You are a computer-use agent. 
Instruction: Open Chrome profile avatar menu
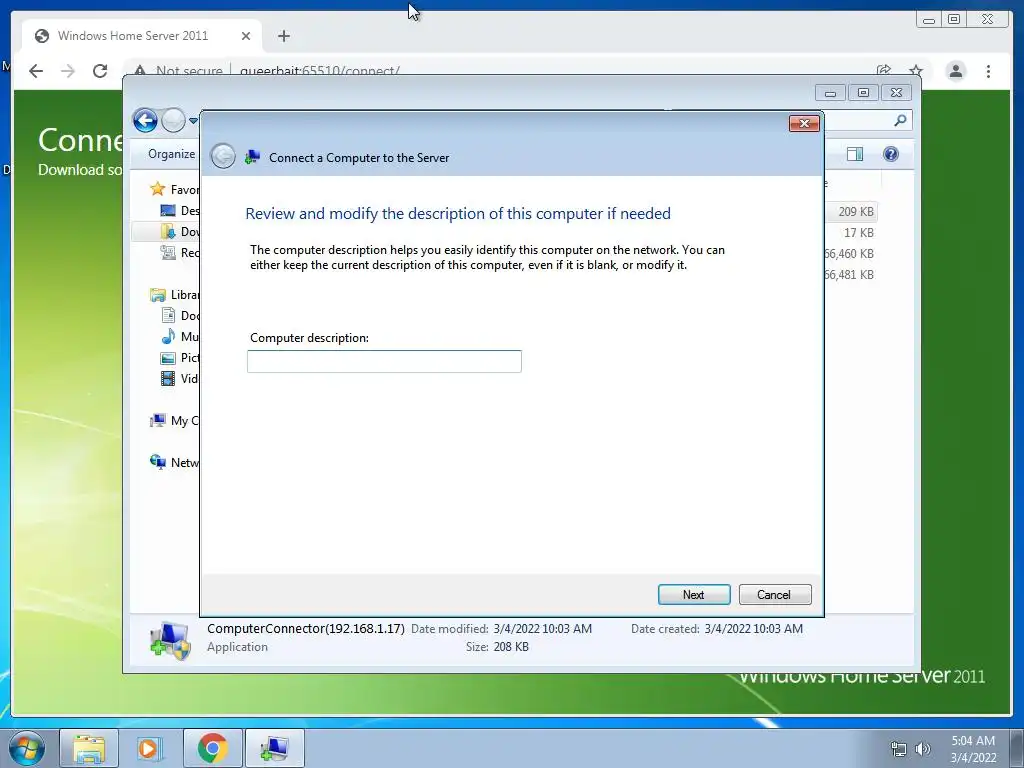pos(955,71)
